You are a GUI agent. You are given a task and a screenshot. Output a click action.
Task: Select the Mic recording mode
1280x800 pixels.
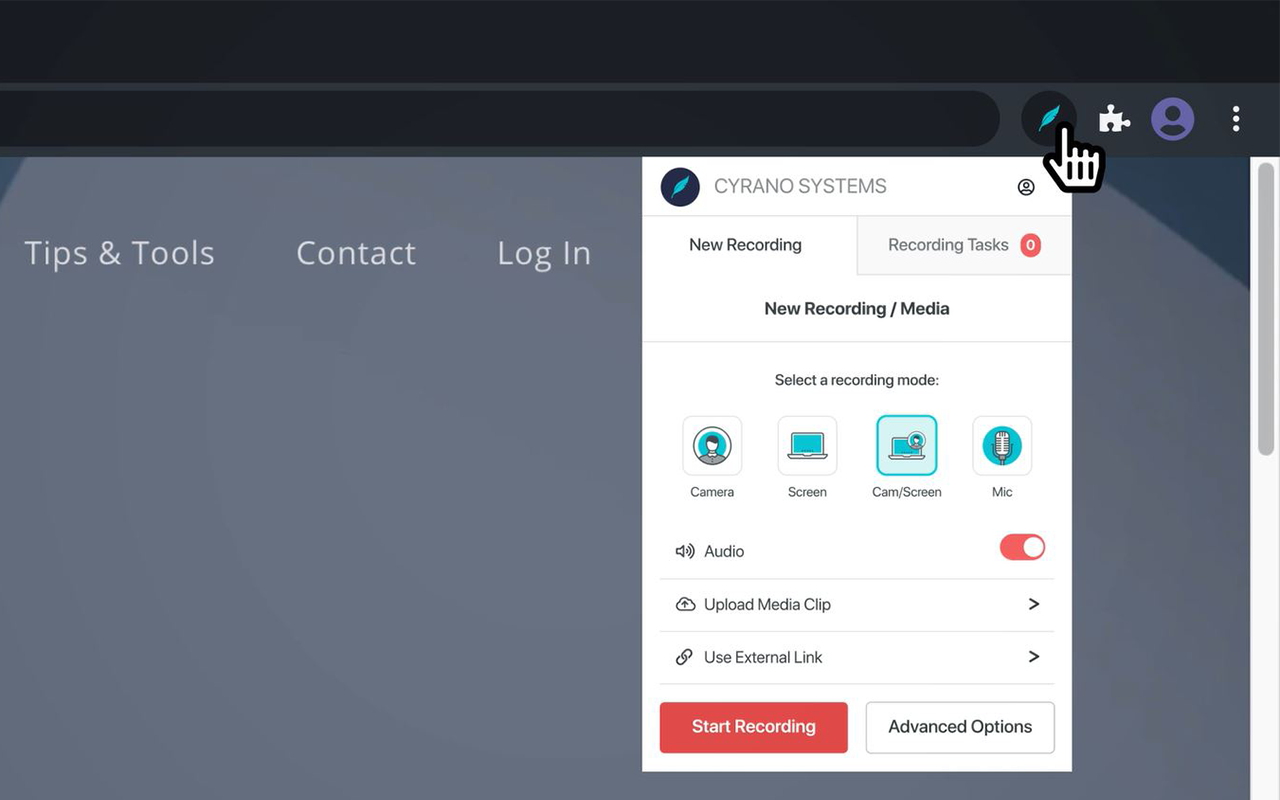[x=1002, y=446]
